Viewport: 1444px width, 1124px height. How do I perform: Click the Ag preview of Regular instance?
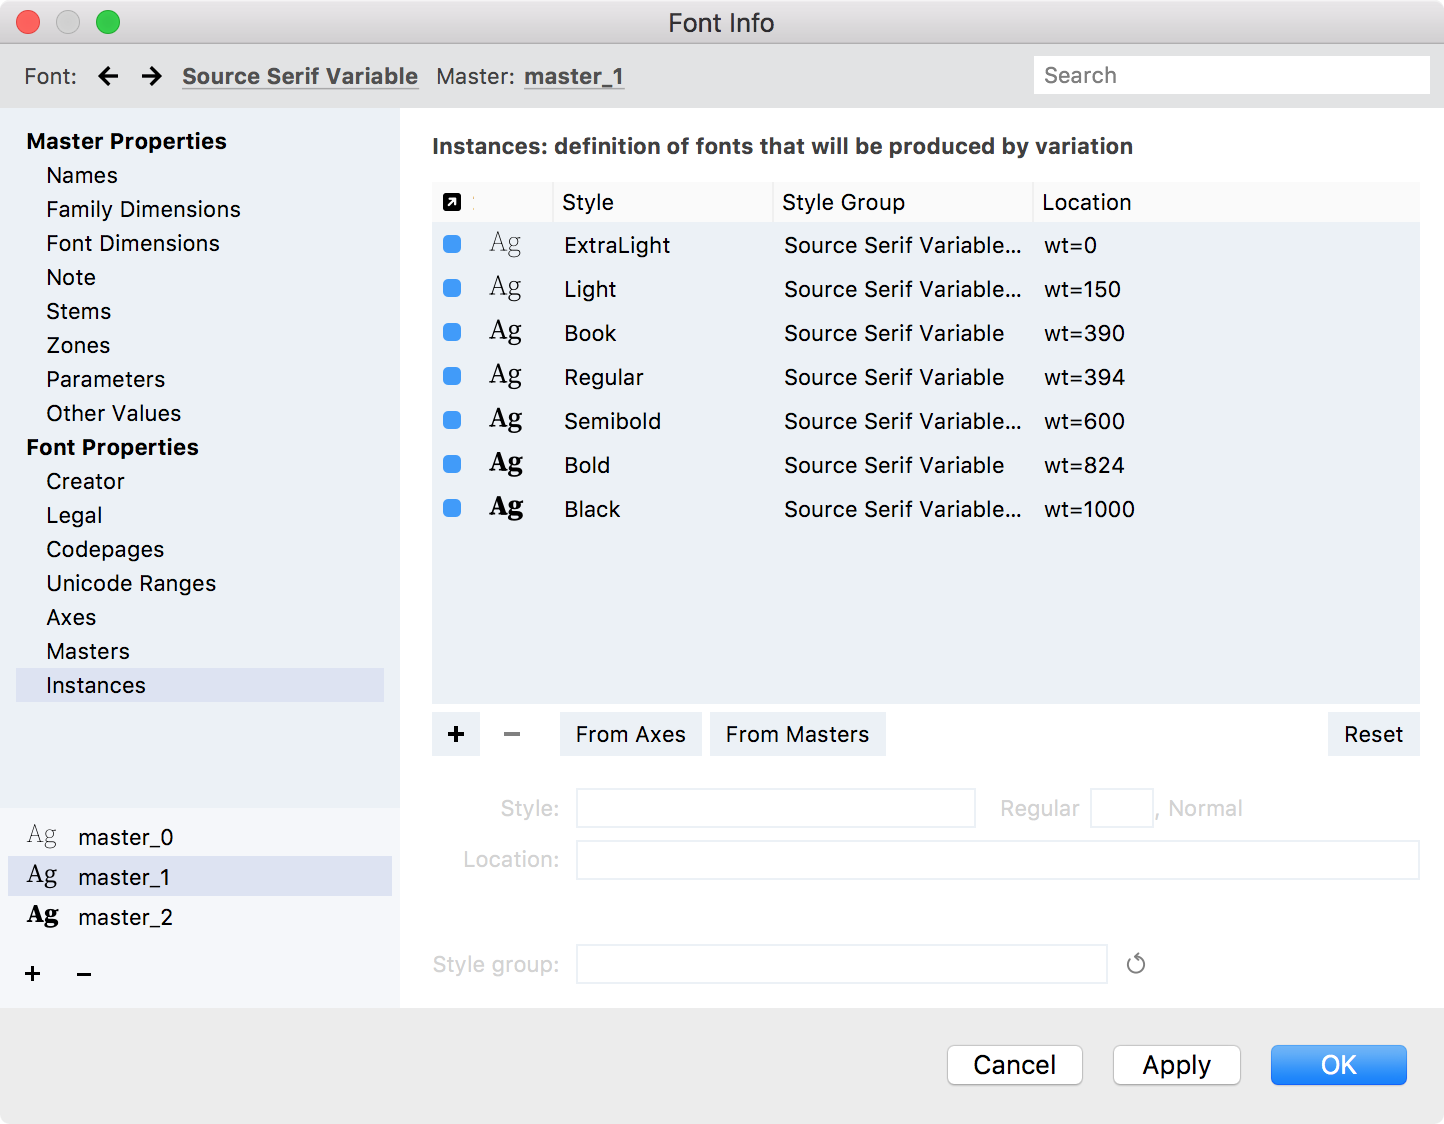[x=505, y=376]
